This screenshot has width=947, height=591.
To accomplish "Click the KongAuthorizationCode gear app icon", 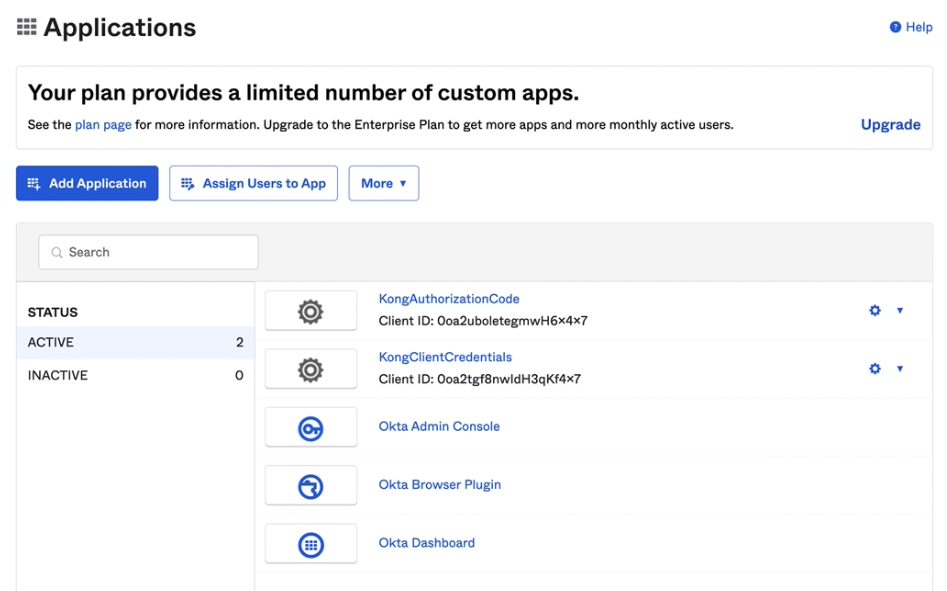I will coord(311,312).
